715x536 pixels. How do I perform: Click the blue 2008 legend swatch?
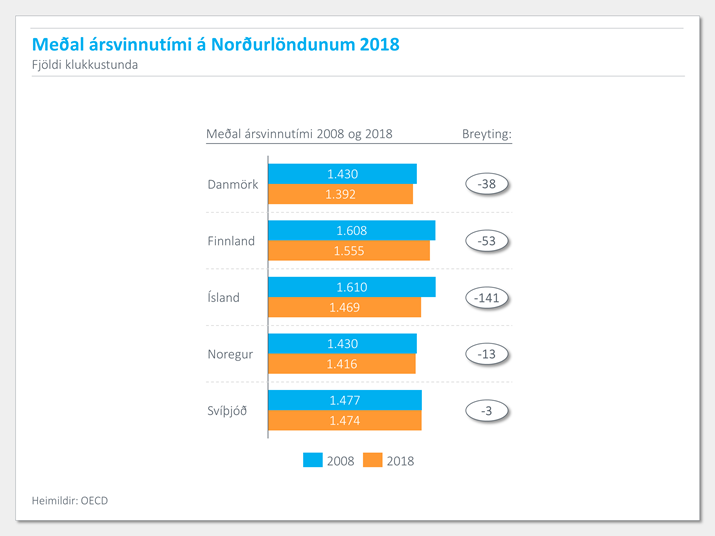[311, 460]
